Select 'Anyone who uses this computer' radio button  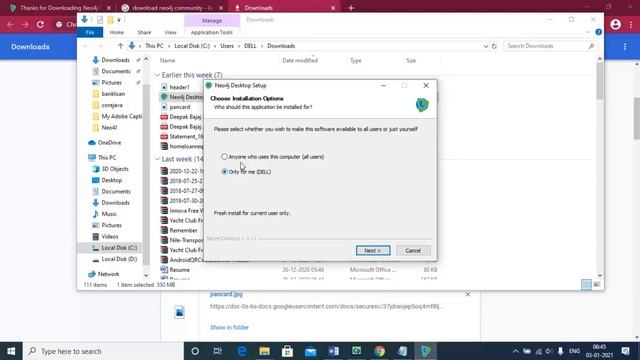pyautogui.click(x=224, y=157)
